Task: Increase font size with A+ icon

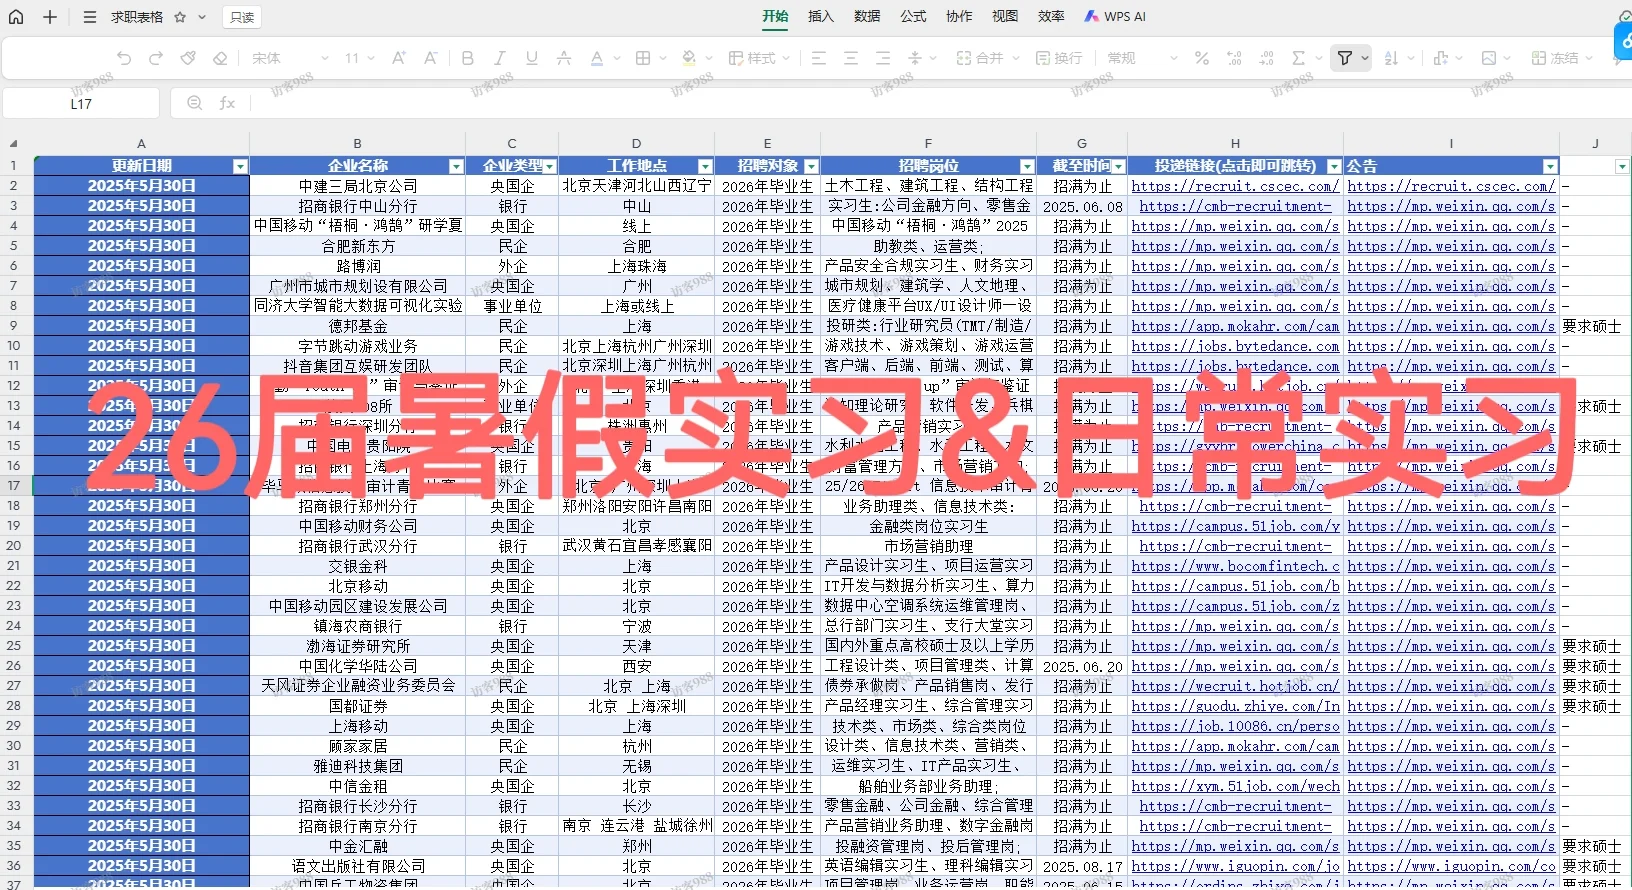Action: (x=399, y=58)
